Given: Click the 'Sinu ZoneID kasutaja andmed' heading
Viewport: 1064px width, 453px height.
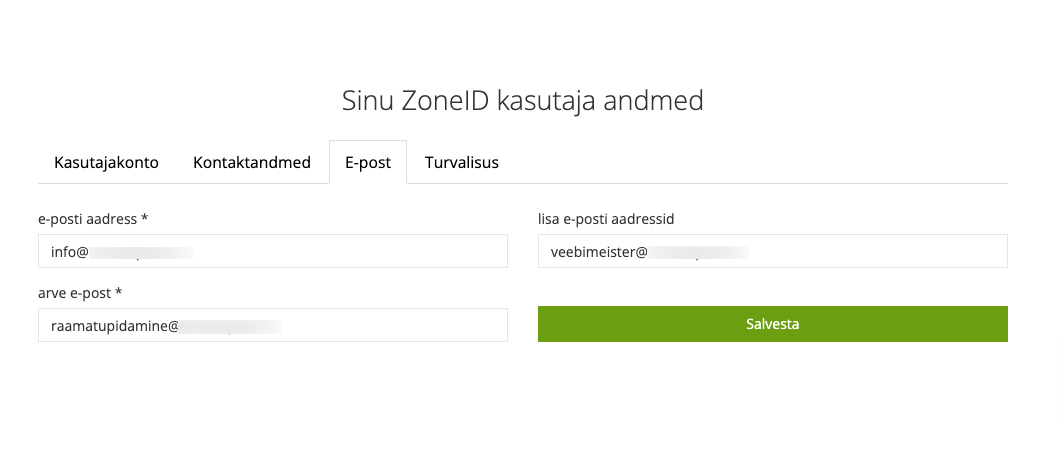Looking at the screenshot, I should tap(522, 101).
